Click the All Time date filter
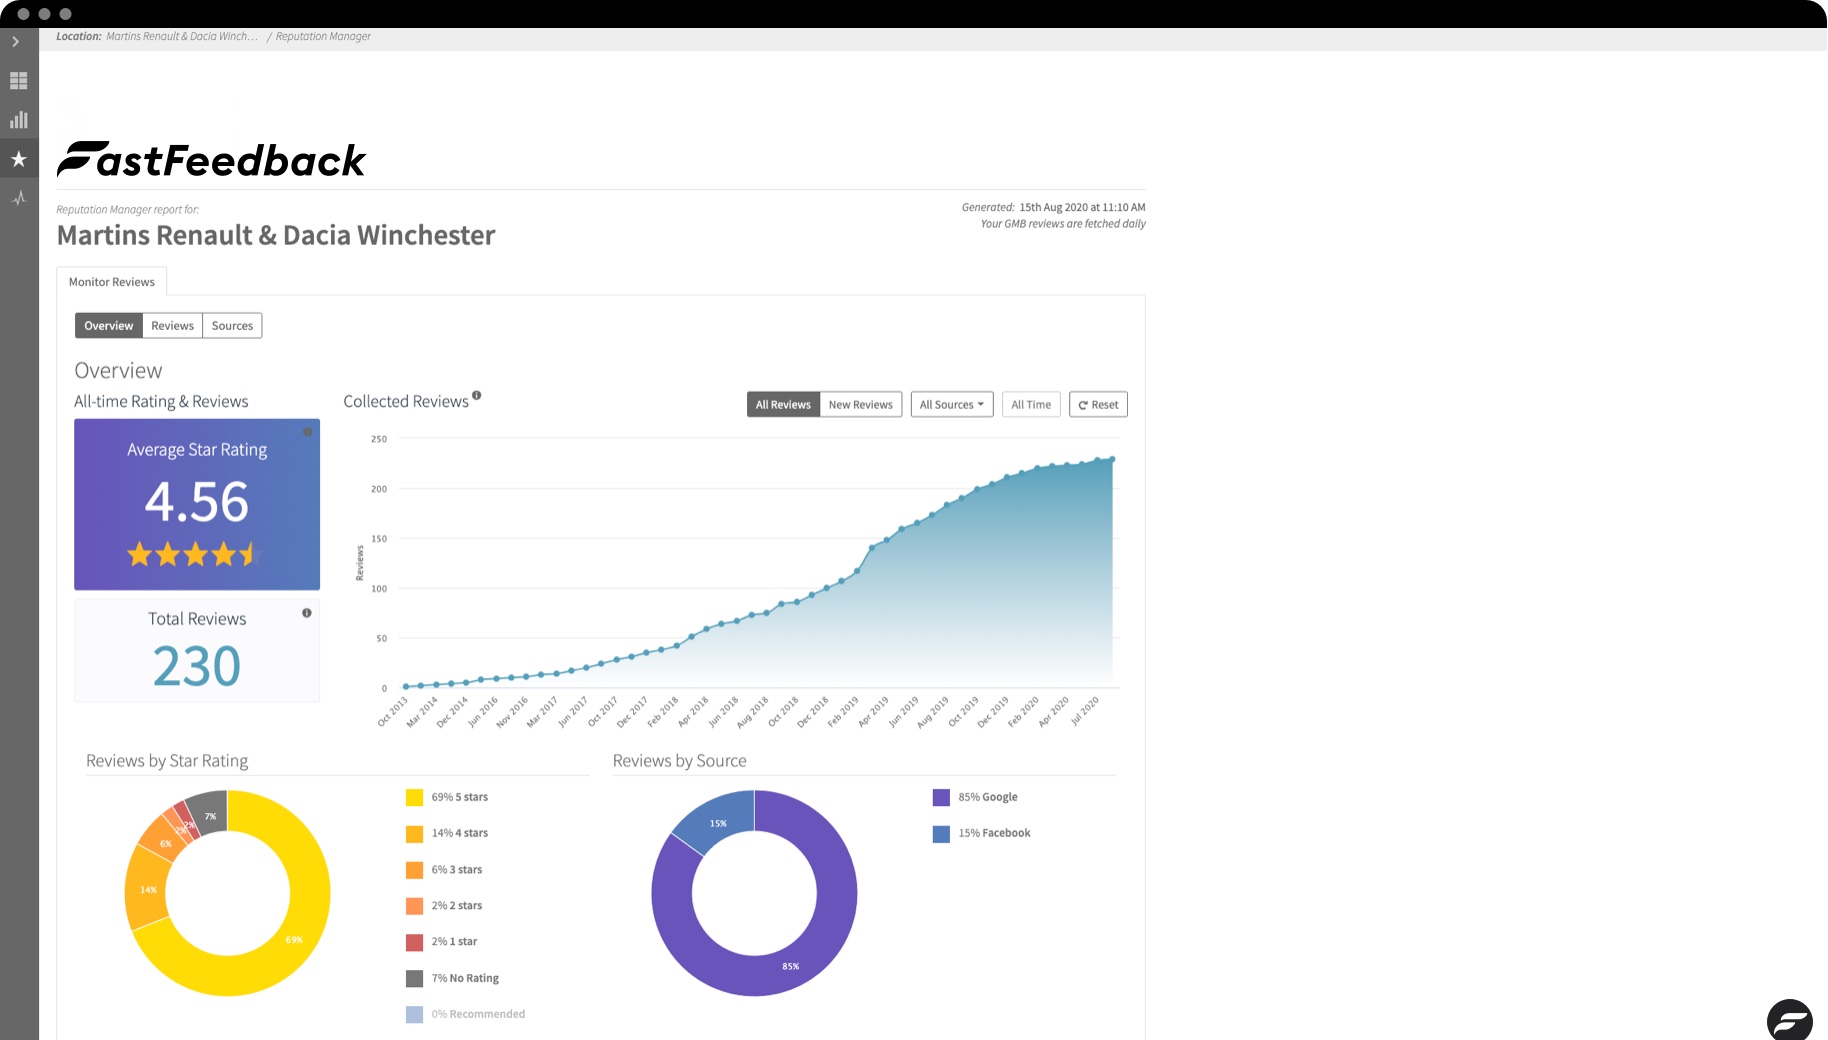 click(x=1031, y=405)
